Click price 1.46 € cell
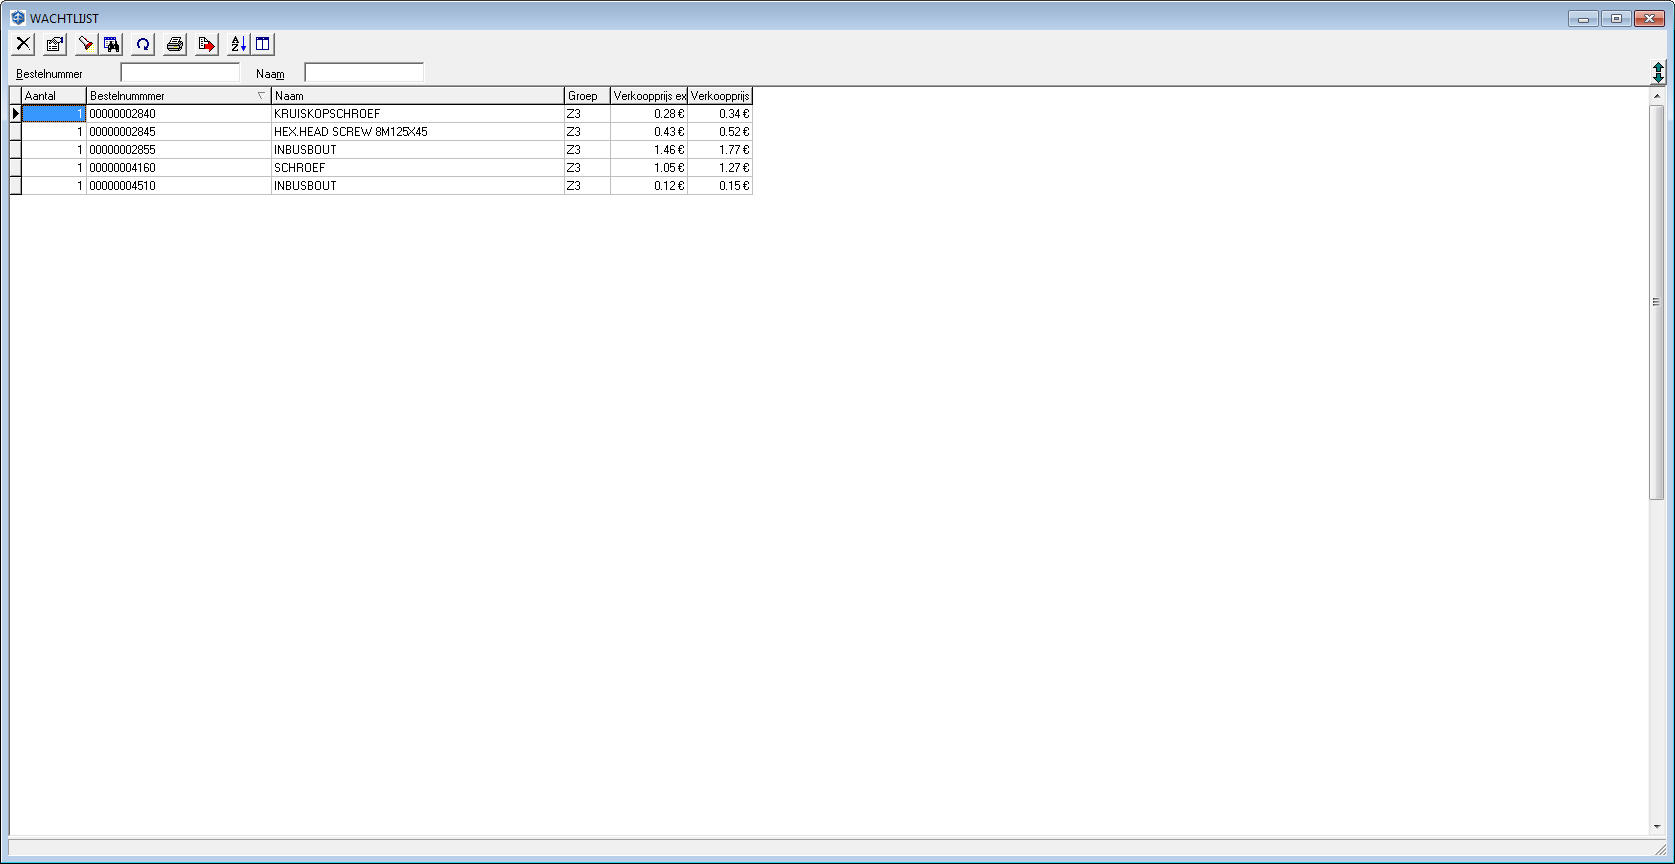Screen dimensions: 1675x864 [x=649, y=150]
